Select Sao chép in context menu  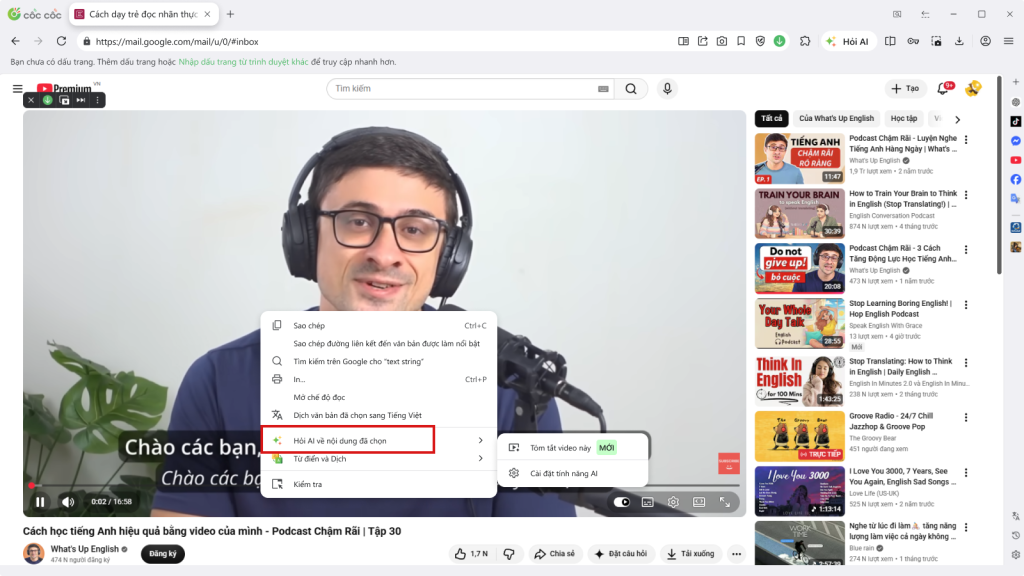pos(379,325)
